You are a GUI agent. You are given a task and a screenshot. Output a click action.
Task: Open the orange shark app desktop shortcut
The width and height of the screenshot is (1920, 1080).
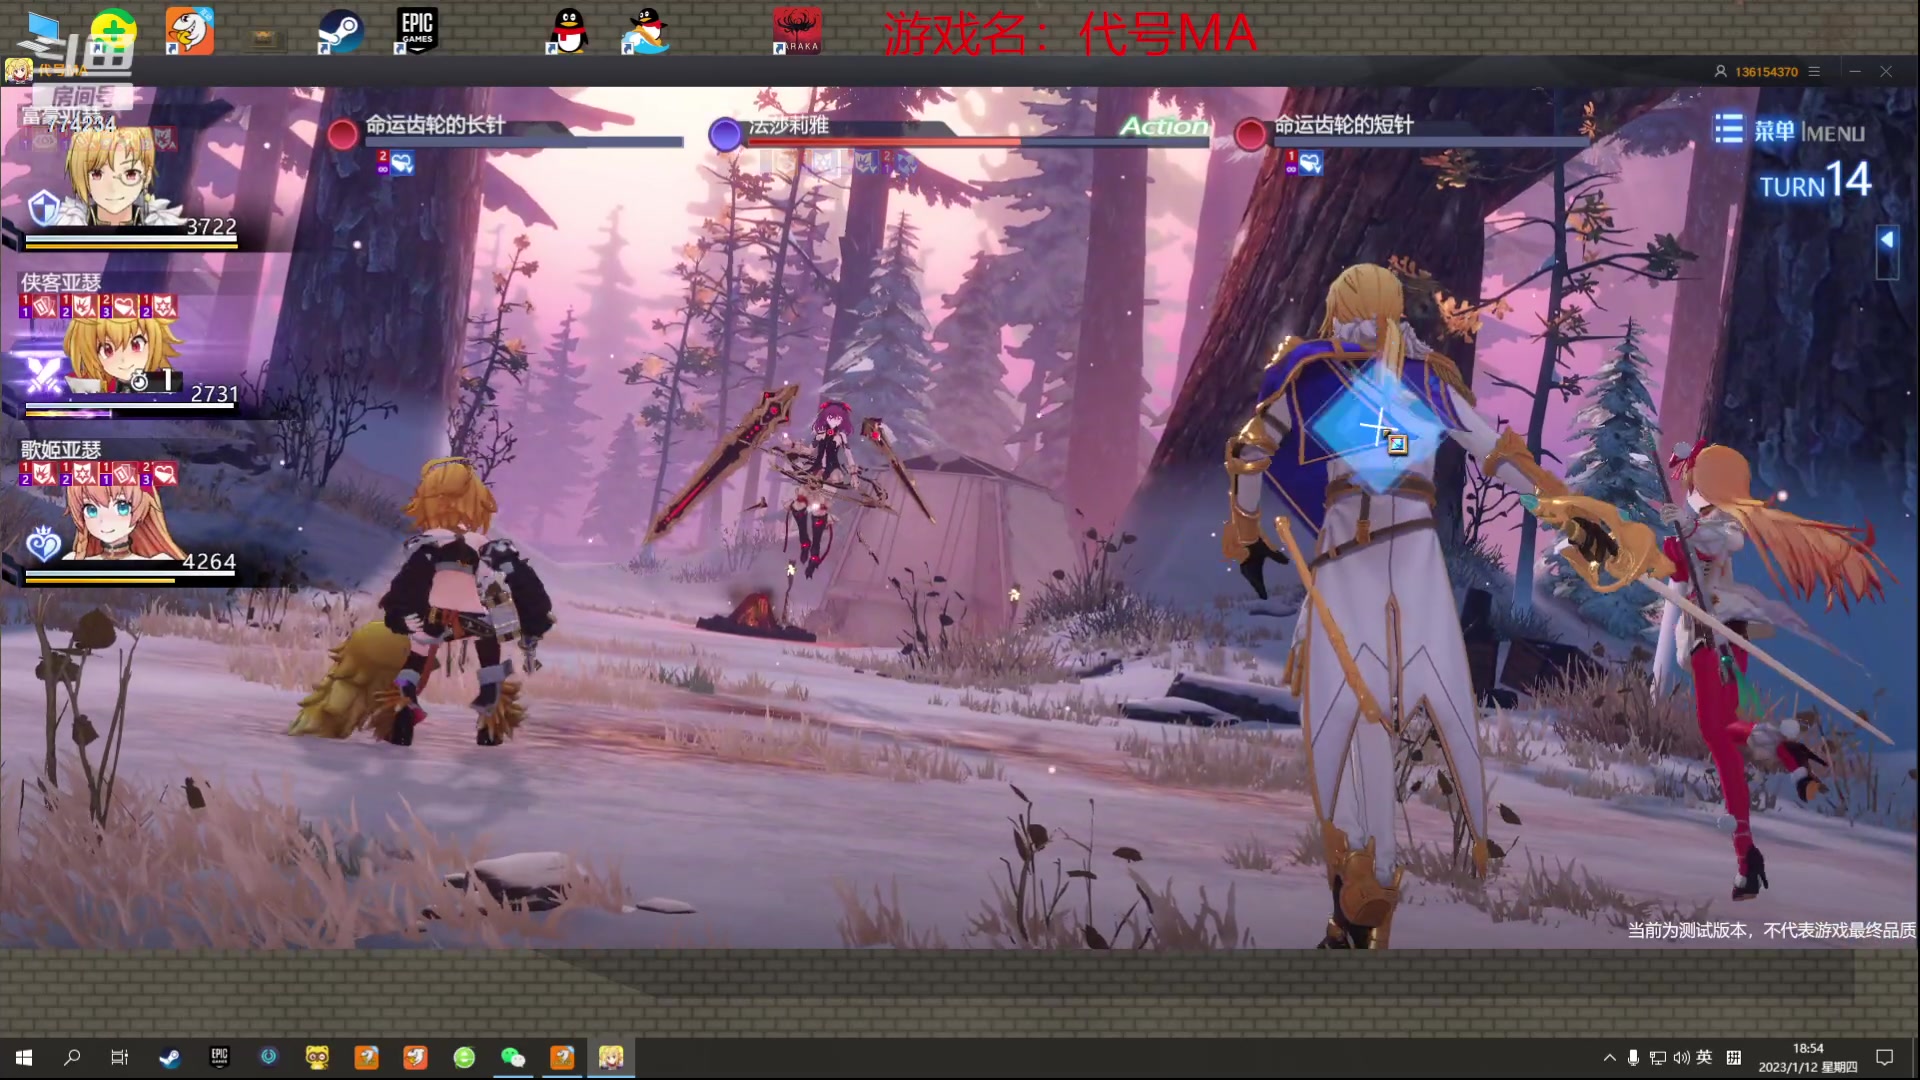tap(189, 32)
